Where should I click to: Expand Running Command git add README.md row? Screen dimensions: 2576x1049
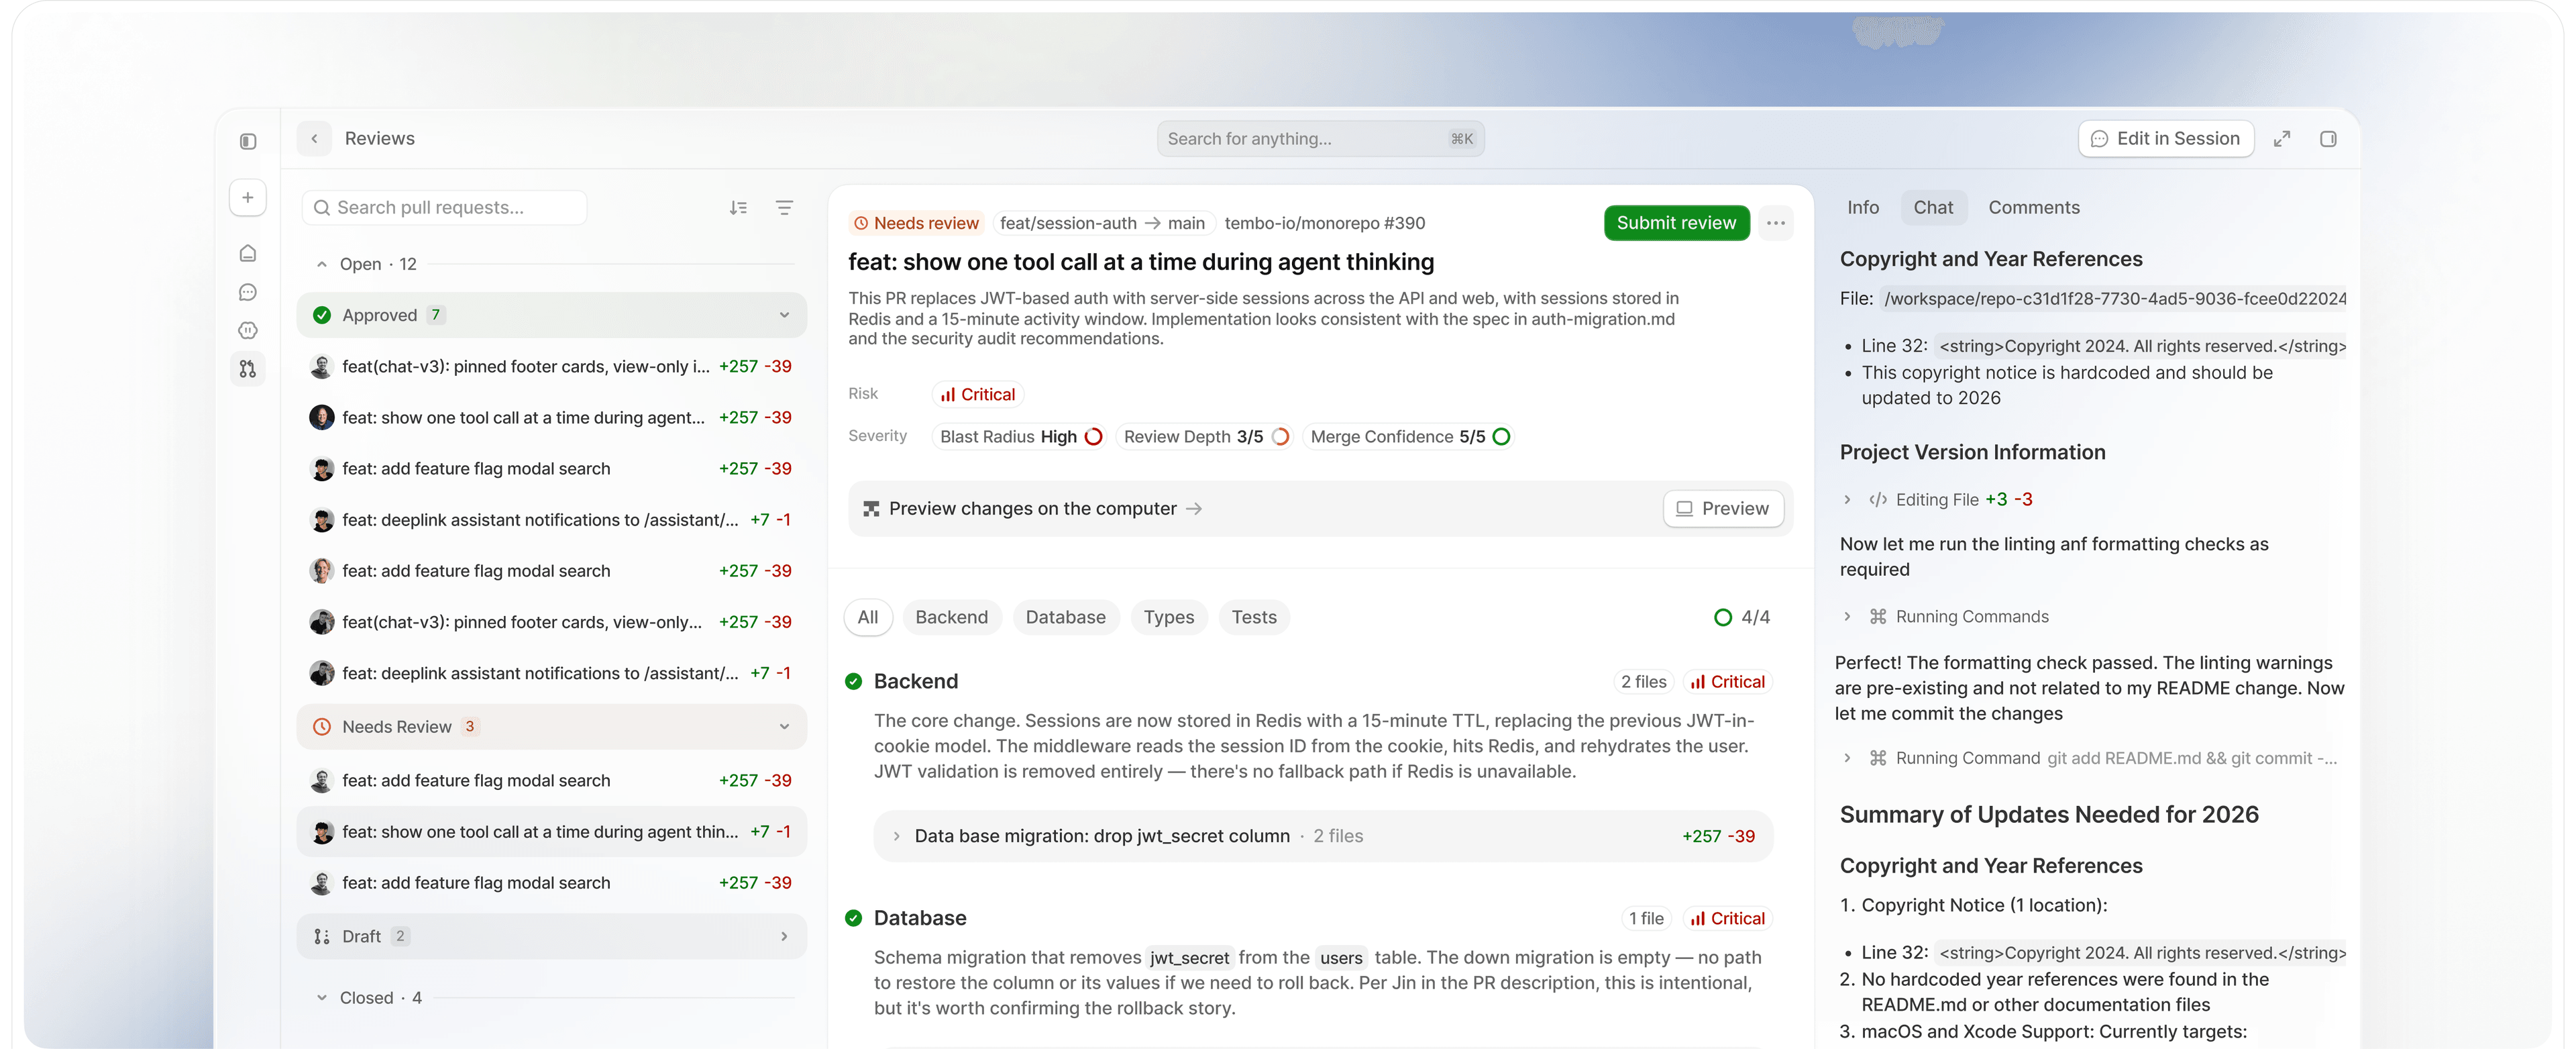tap(1847, 758)
